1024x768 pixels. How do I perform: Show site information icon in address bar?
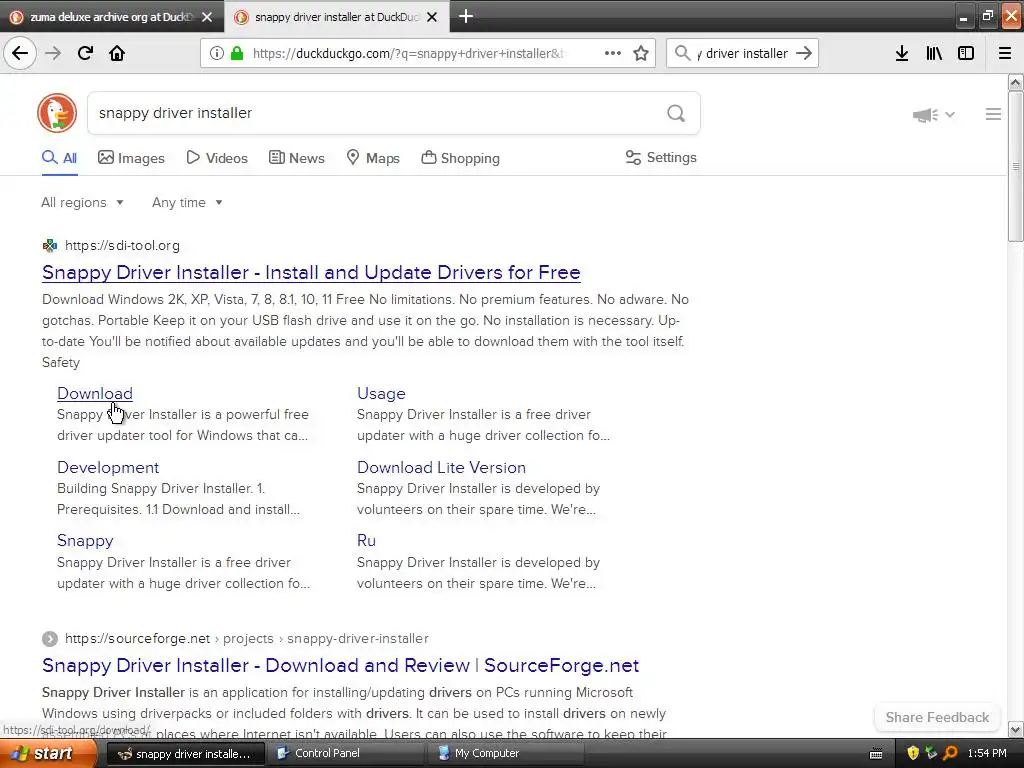[217, 53]
